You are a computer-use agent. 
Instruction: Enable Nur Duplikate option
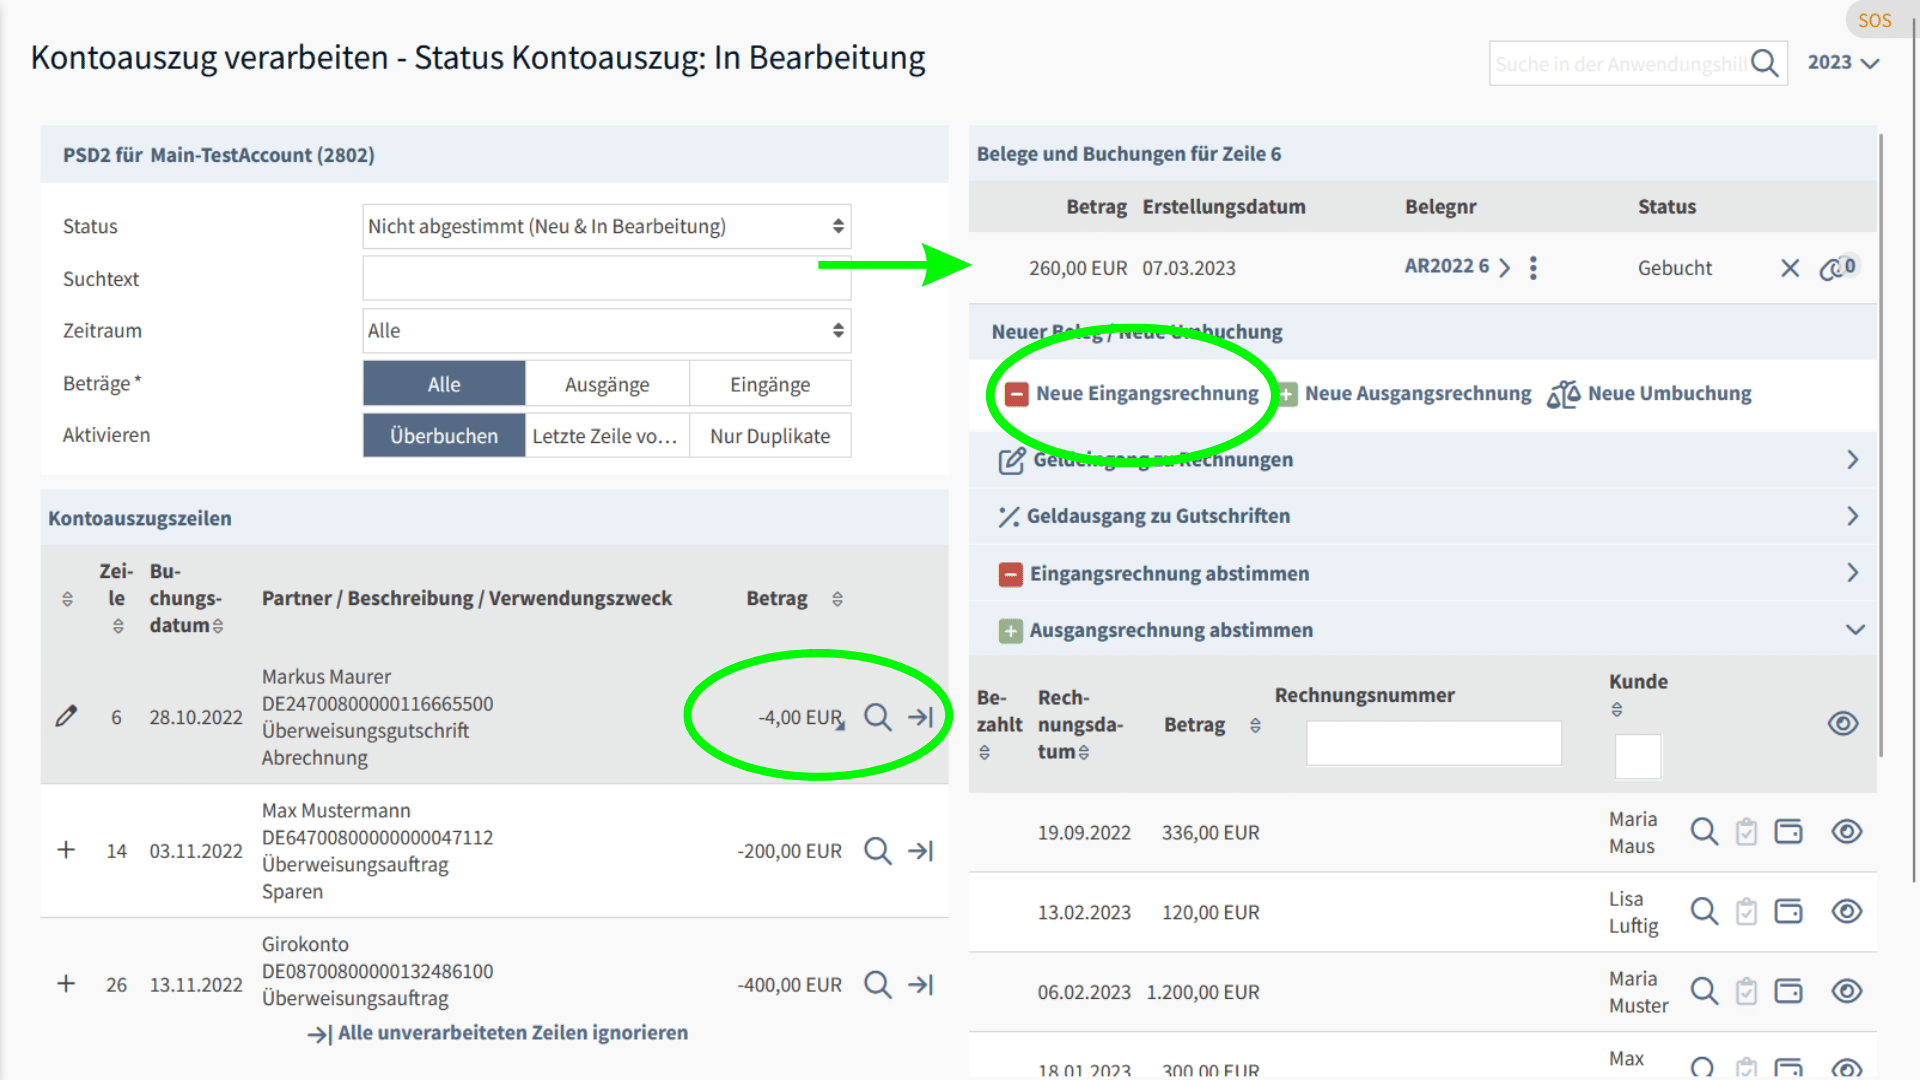(x=769, y=436)
